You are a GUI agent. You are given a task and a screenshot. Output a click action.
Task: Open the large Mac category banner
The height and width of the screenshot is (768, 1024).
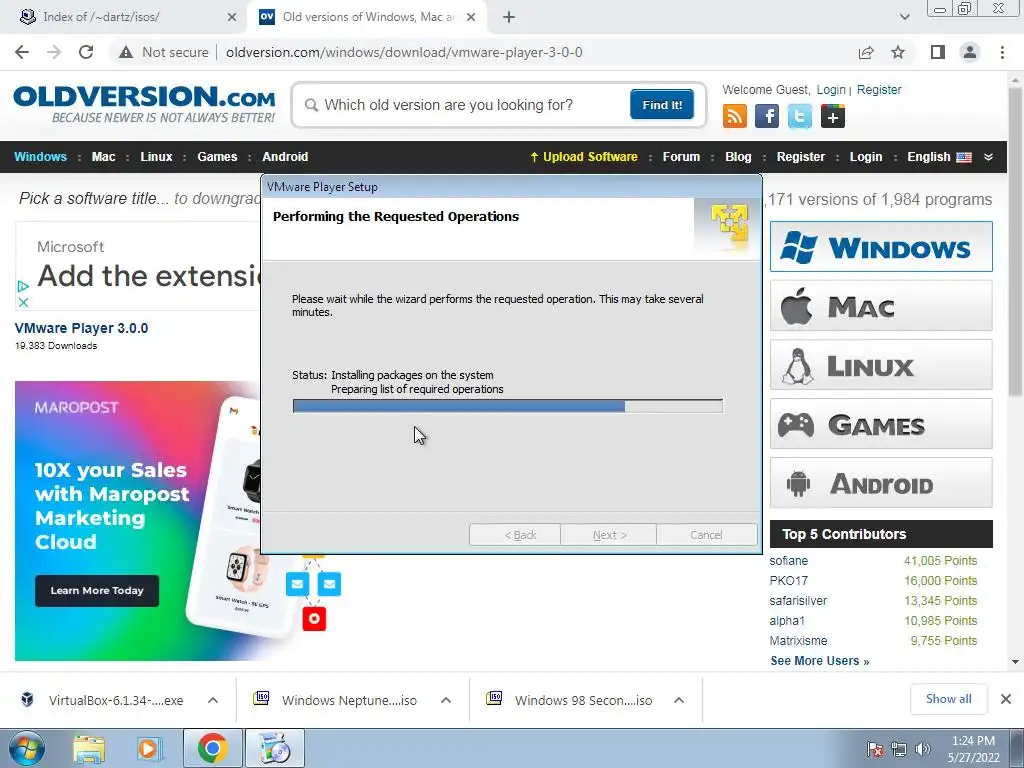[x=881, y=306]
